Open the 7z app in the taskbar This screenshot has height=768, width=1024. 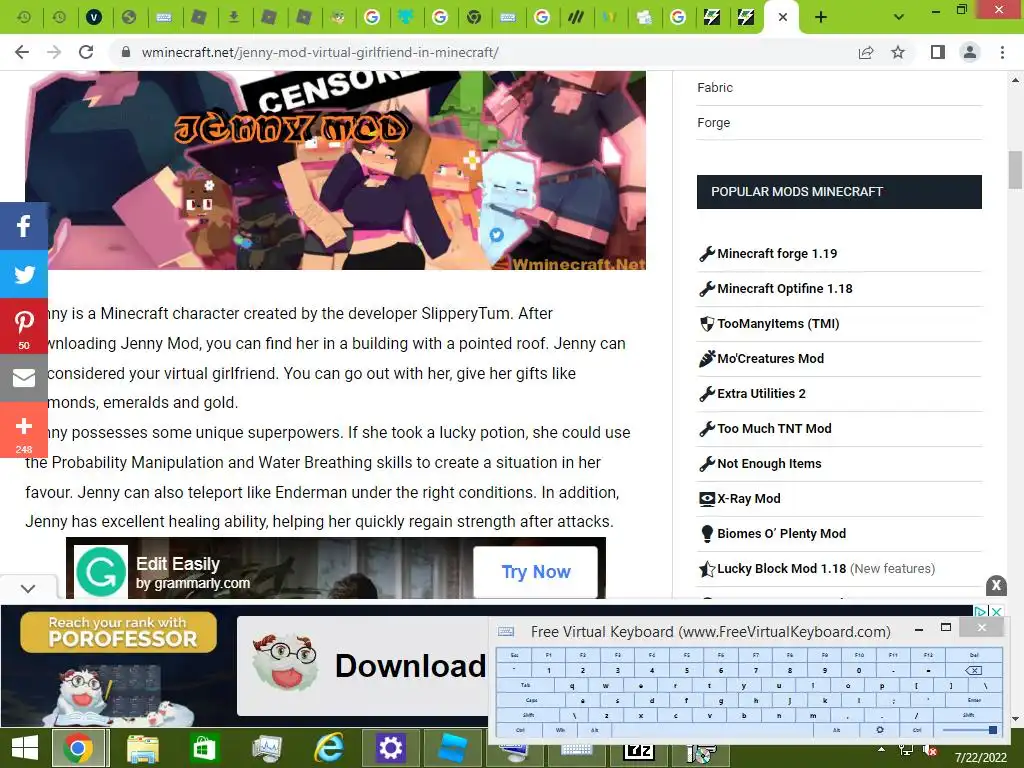pos(639,751)
